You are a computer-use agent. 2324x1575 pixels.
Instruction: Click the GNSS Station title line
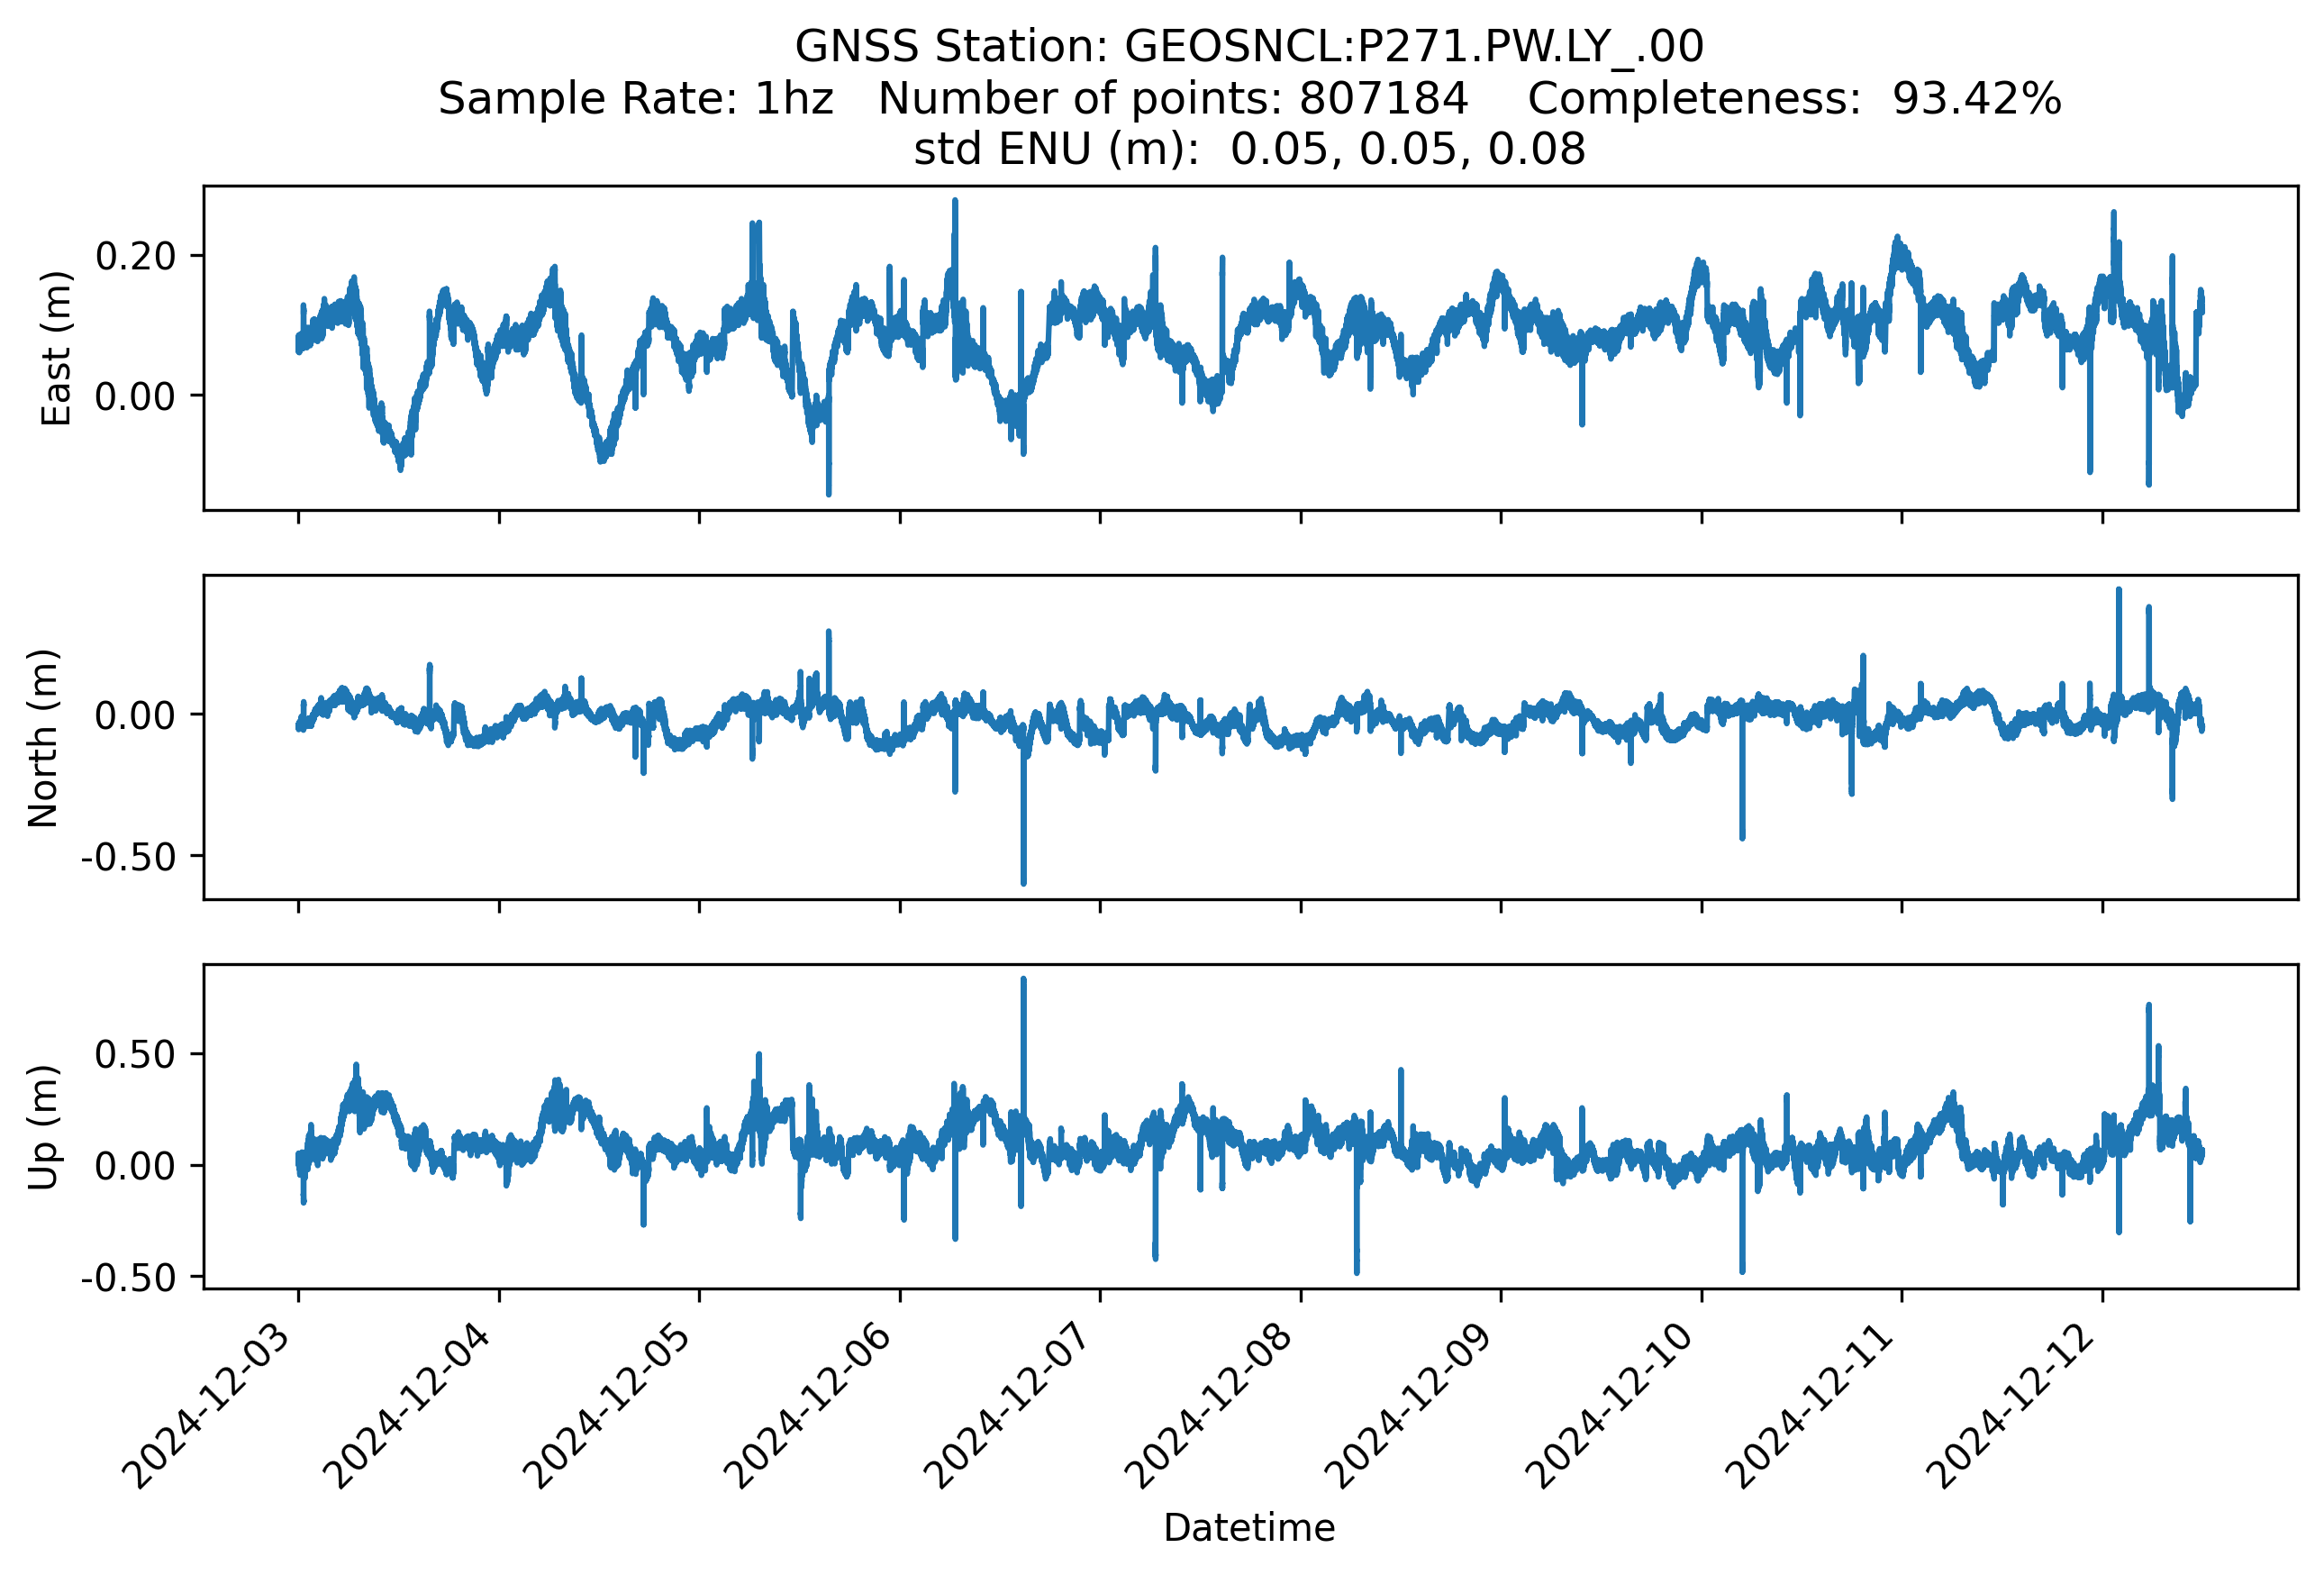[x=1249, y=47]
